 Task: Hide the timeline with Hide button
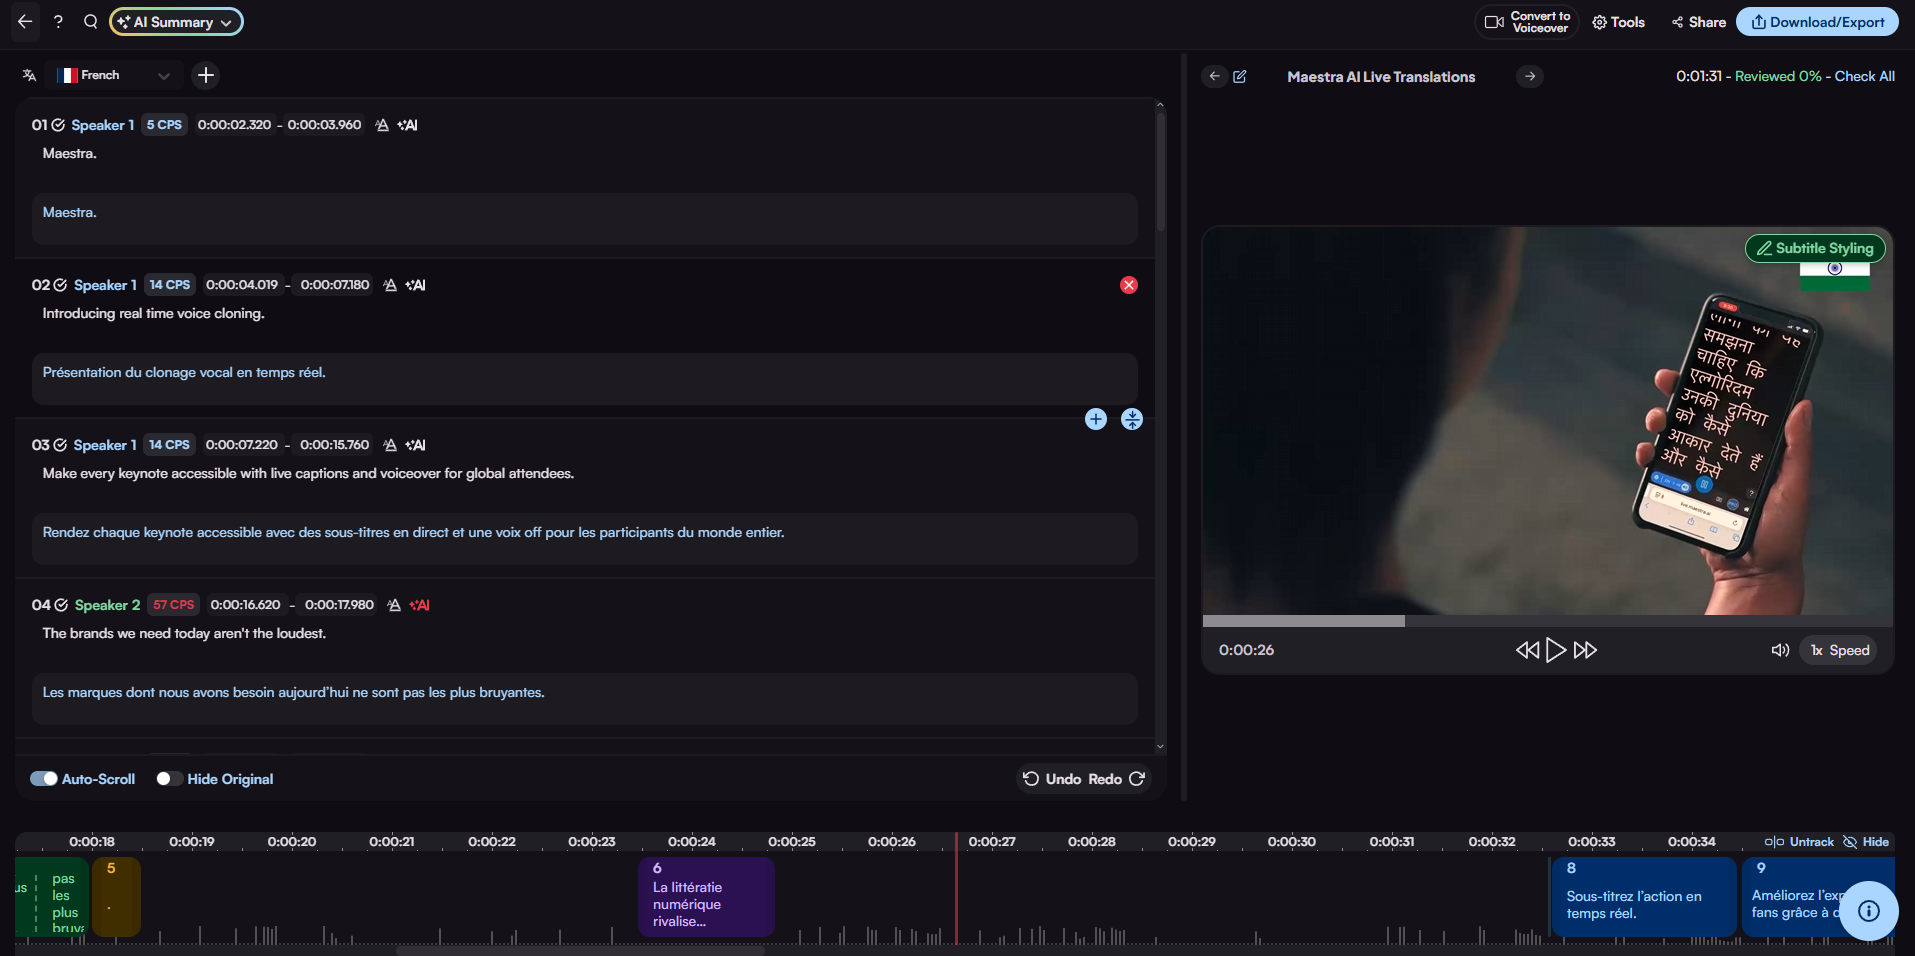tap(1866, 842)
